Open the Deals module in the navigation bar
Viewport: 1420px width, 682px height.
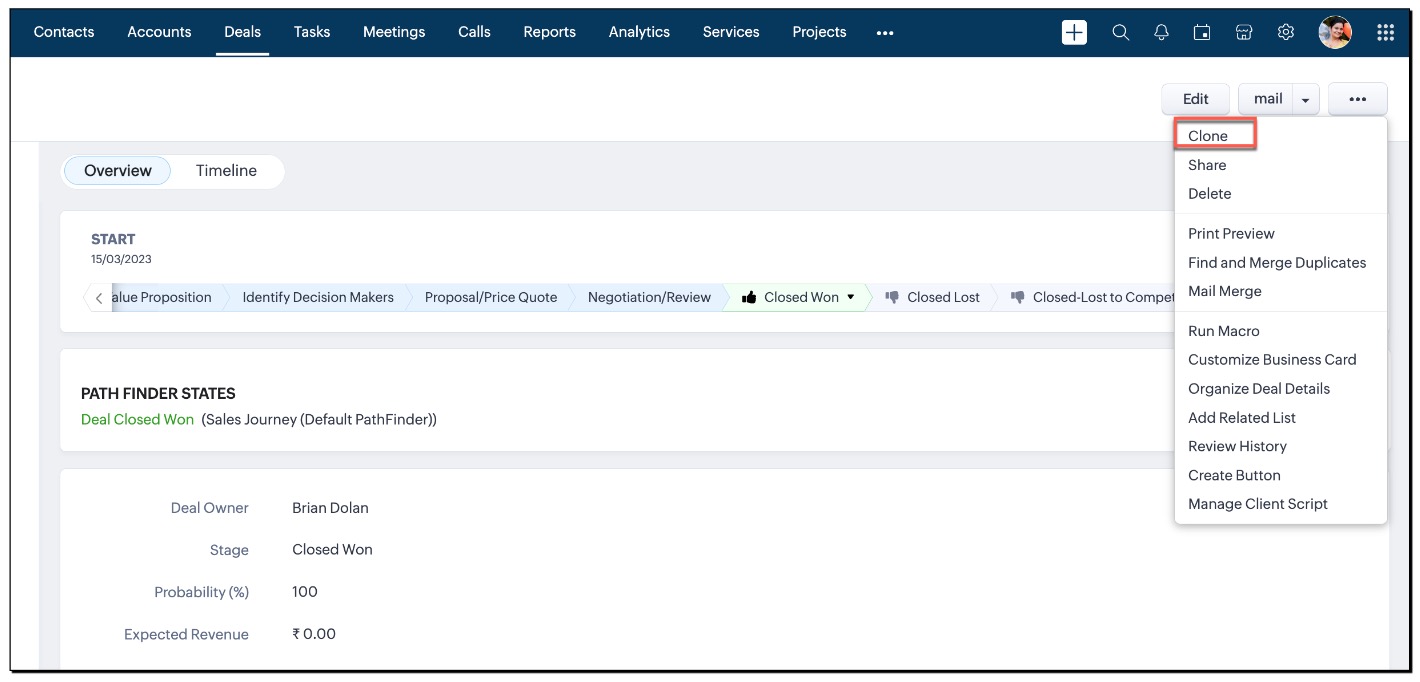(242, 31)
